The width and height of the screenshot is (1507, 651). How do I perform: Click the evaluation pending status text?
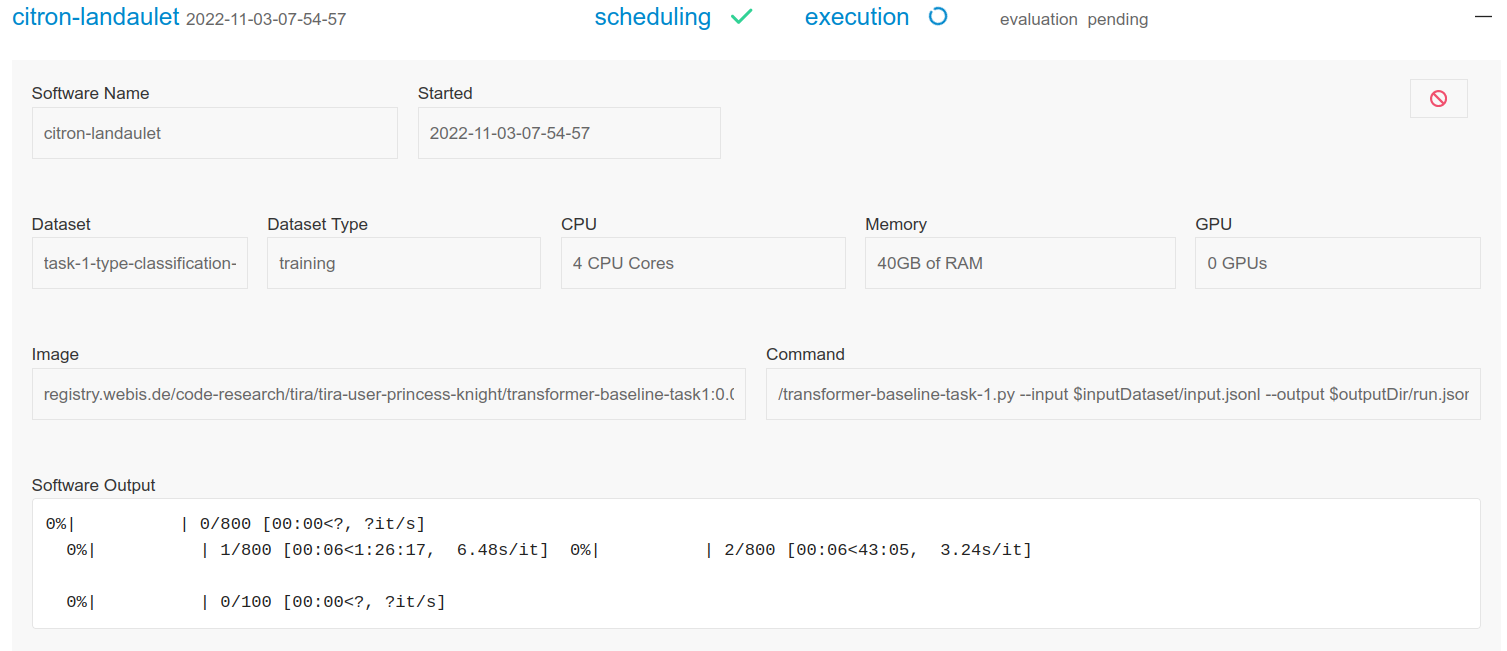click(x=1074, y=19)
